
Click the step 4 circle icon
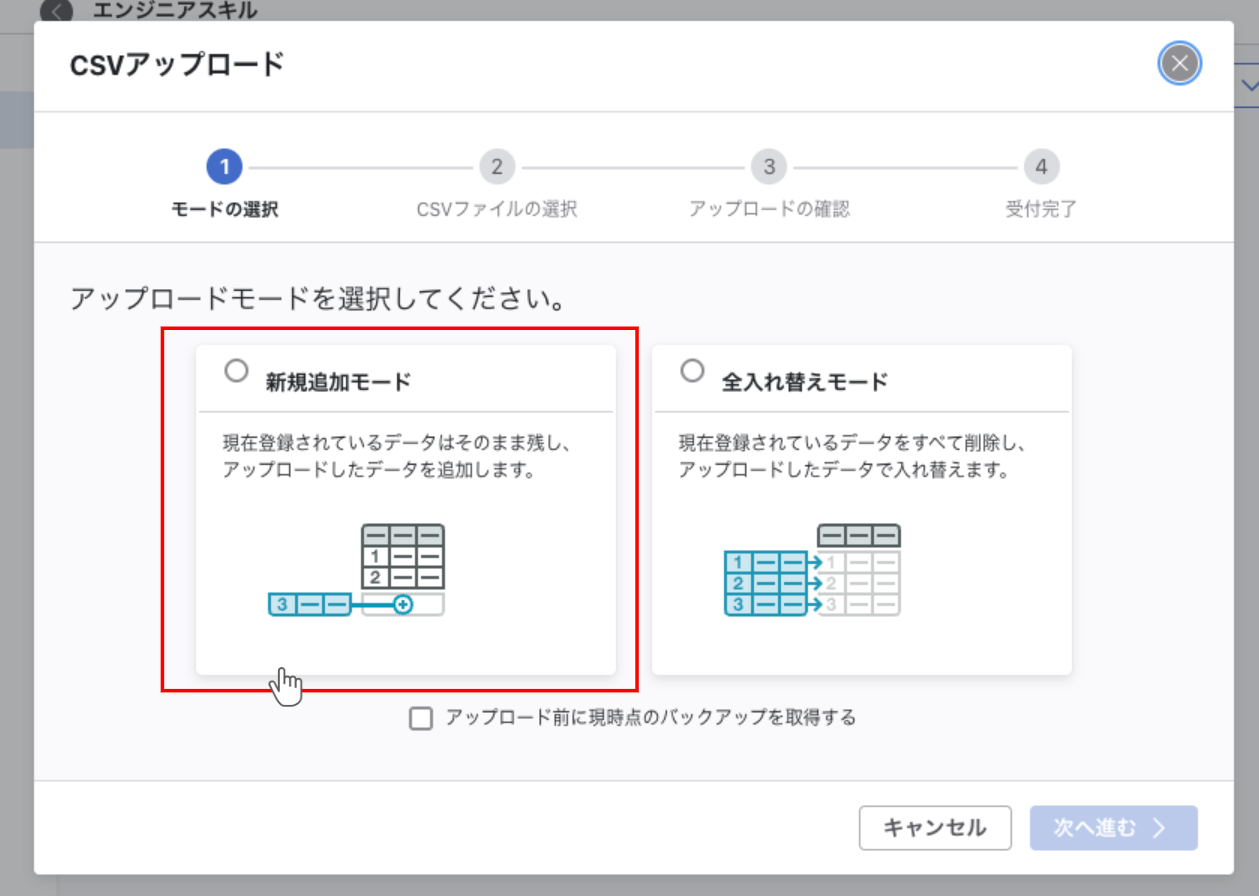pyautogui.click(x=1040, y=167)
